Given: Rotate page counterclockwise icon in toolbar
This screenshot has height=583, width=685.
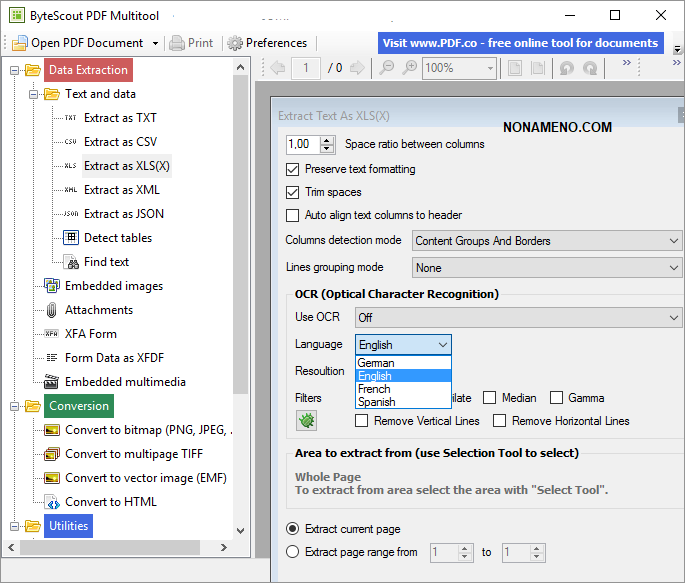Looking at the screenshot, I should (x=566, y=68).
